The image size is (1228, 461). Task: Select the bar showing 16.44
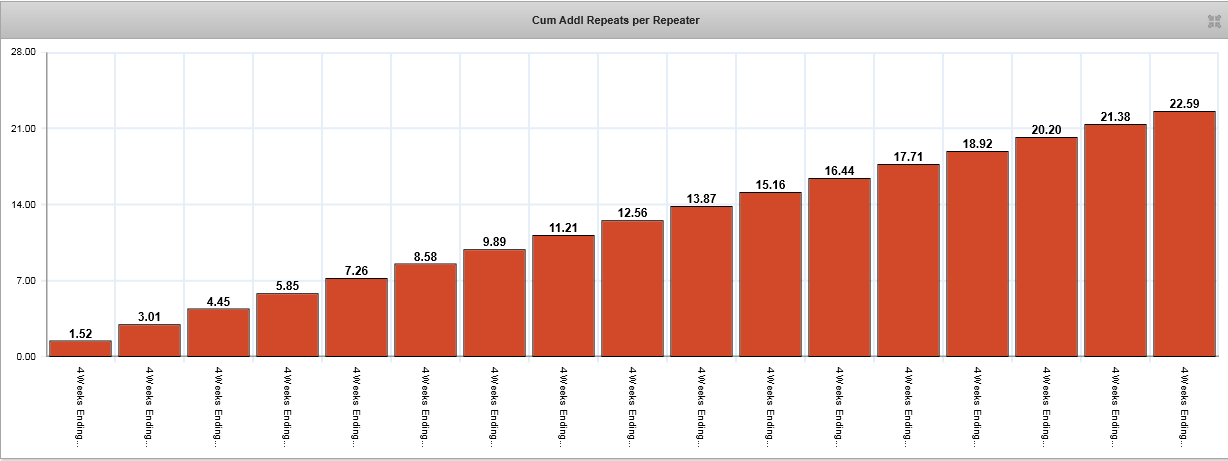point(839,267)
